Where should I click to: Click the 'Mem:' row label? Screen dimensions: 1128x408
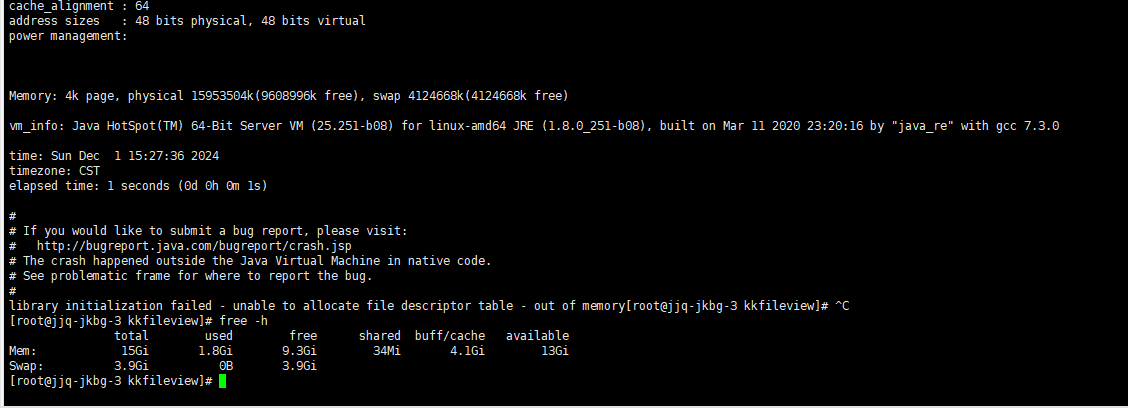click(23, 351)
